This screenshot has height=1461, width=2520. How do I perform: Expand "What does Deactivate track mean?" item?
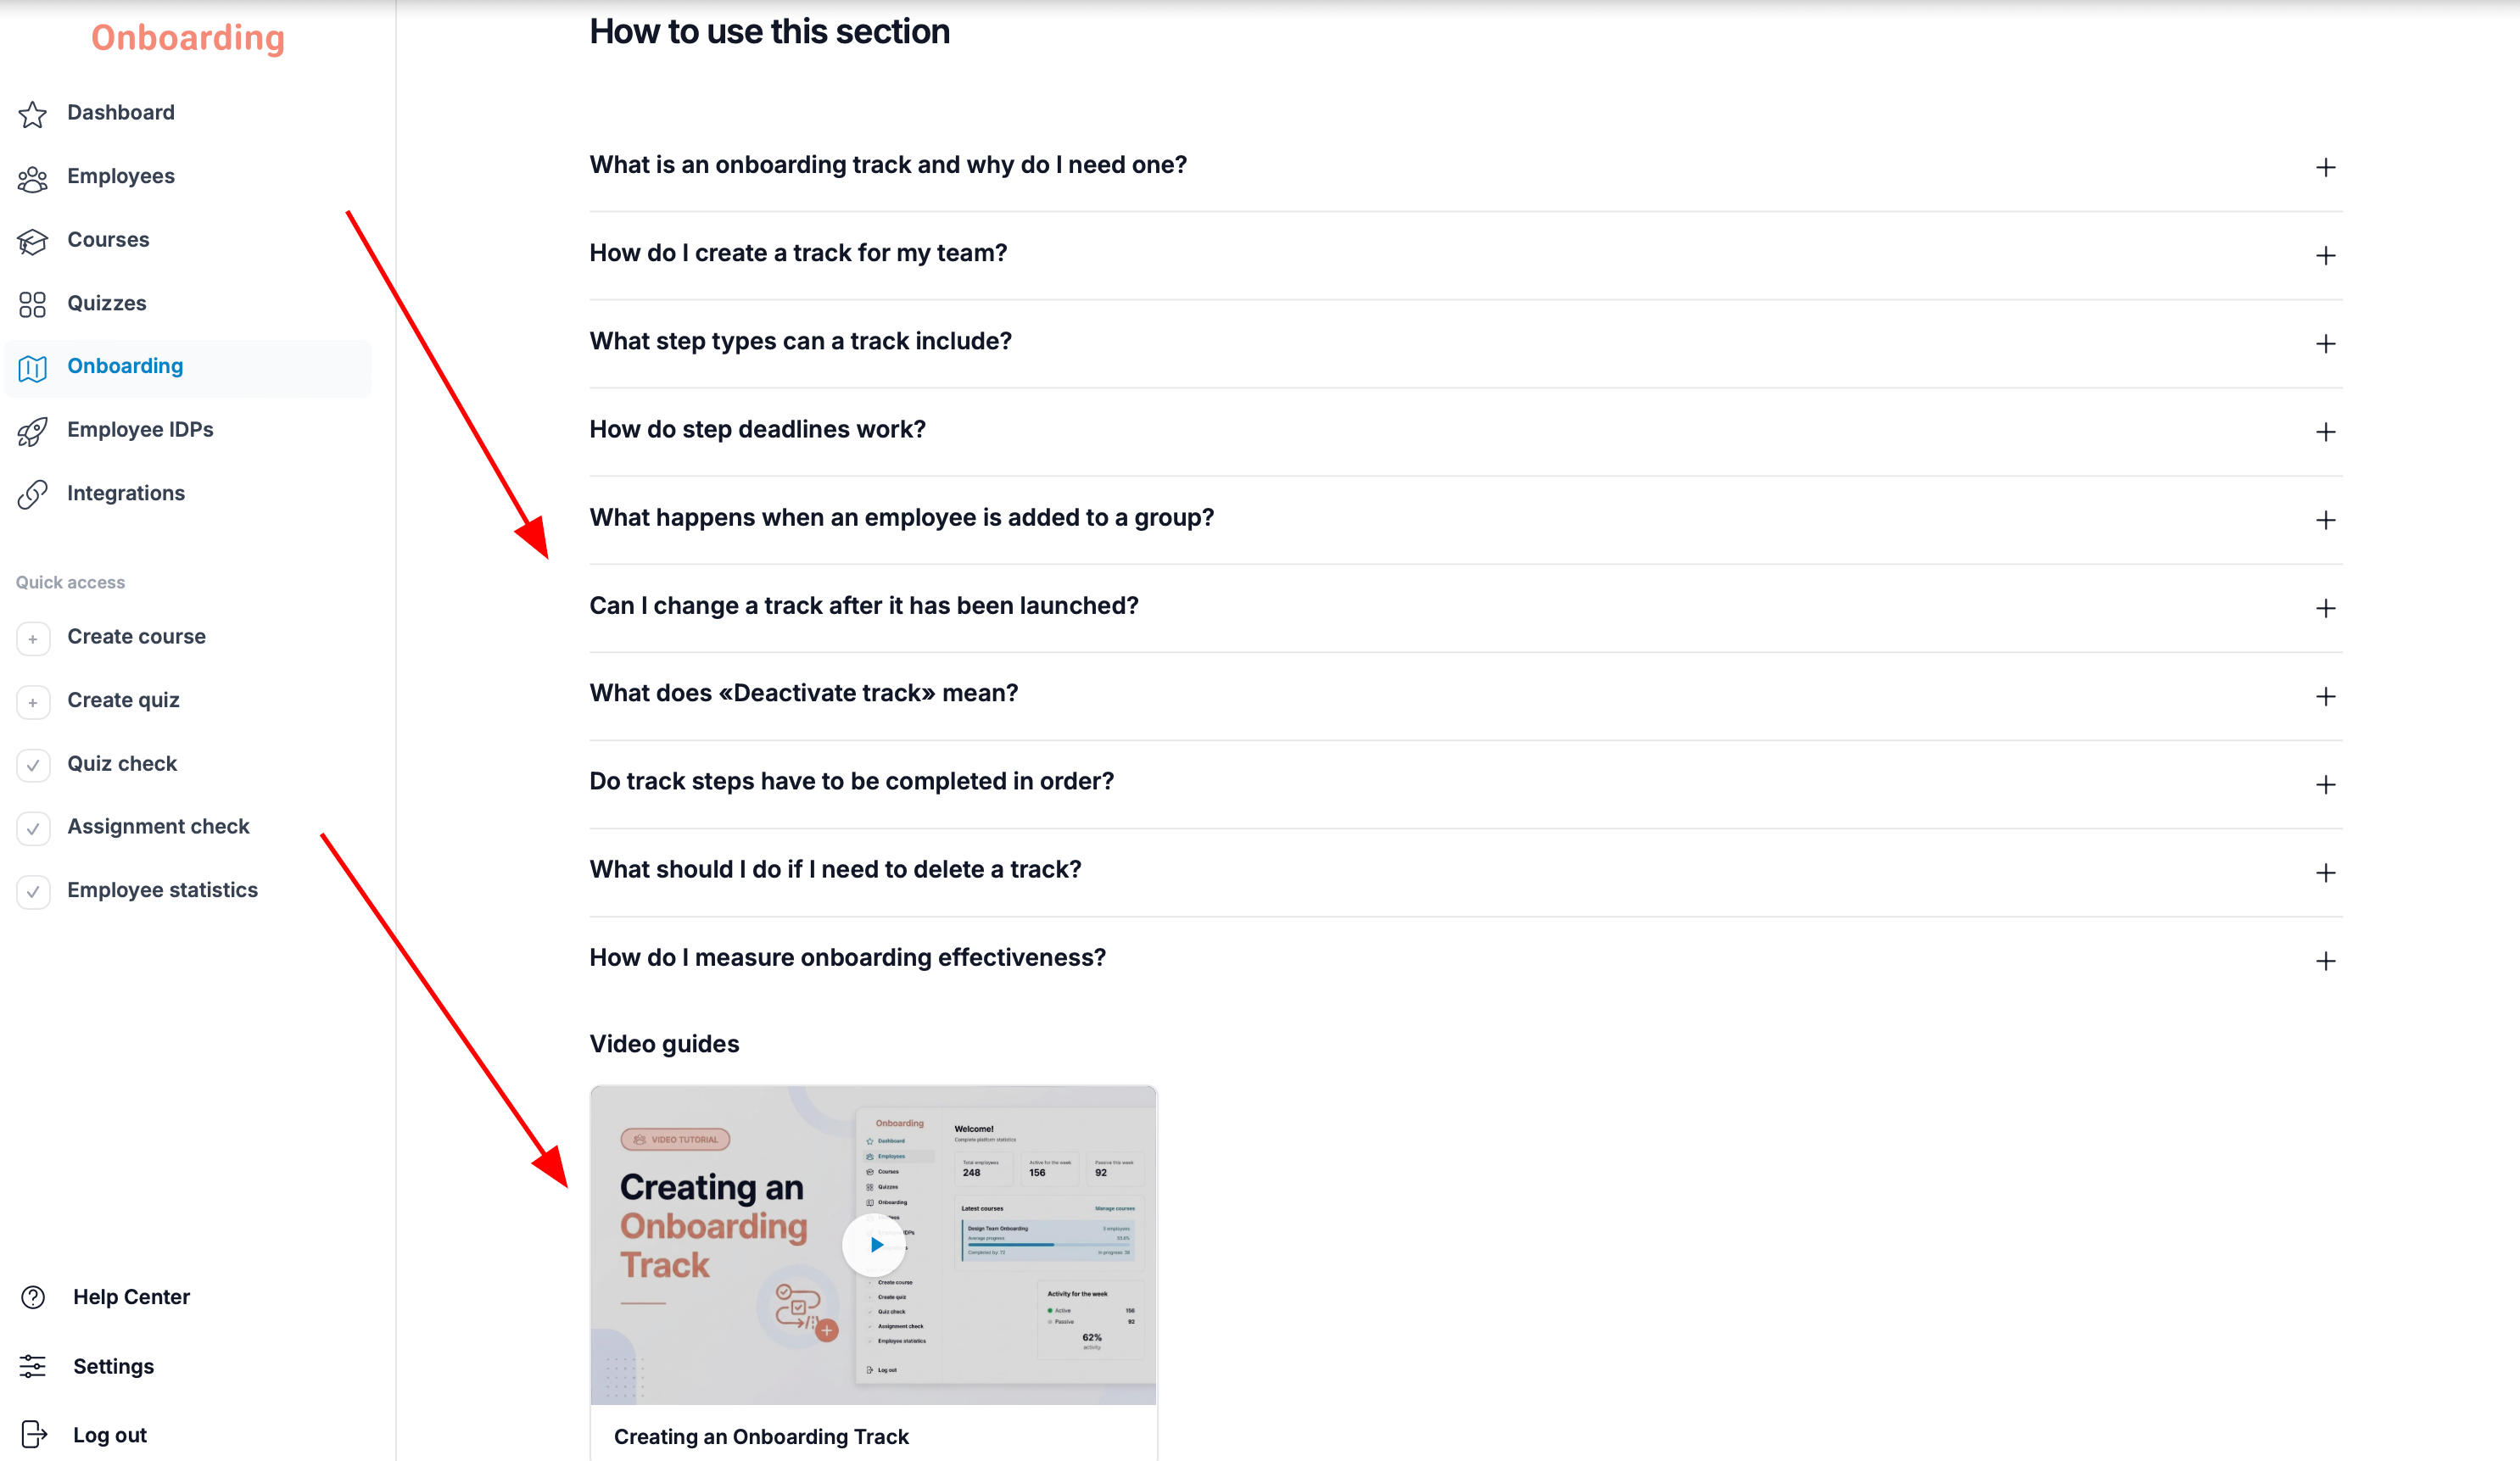click(1465, 695)
